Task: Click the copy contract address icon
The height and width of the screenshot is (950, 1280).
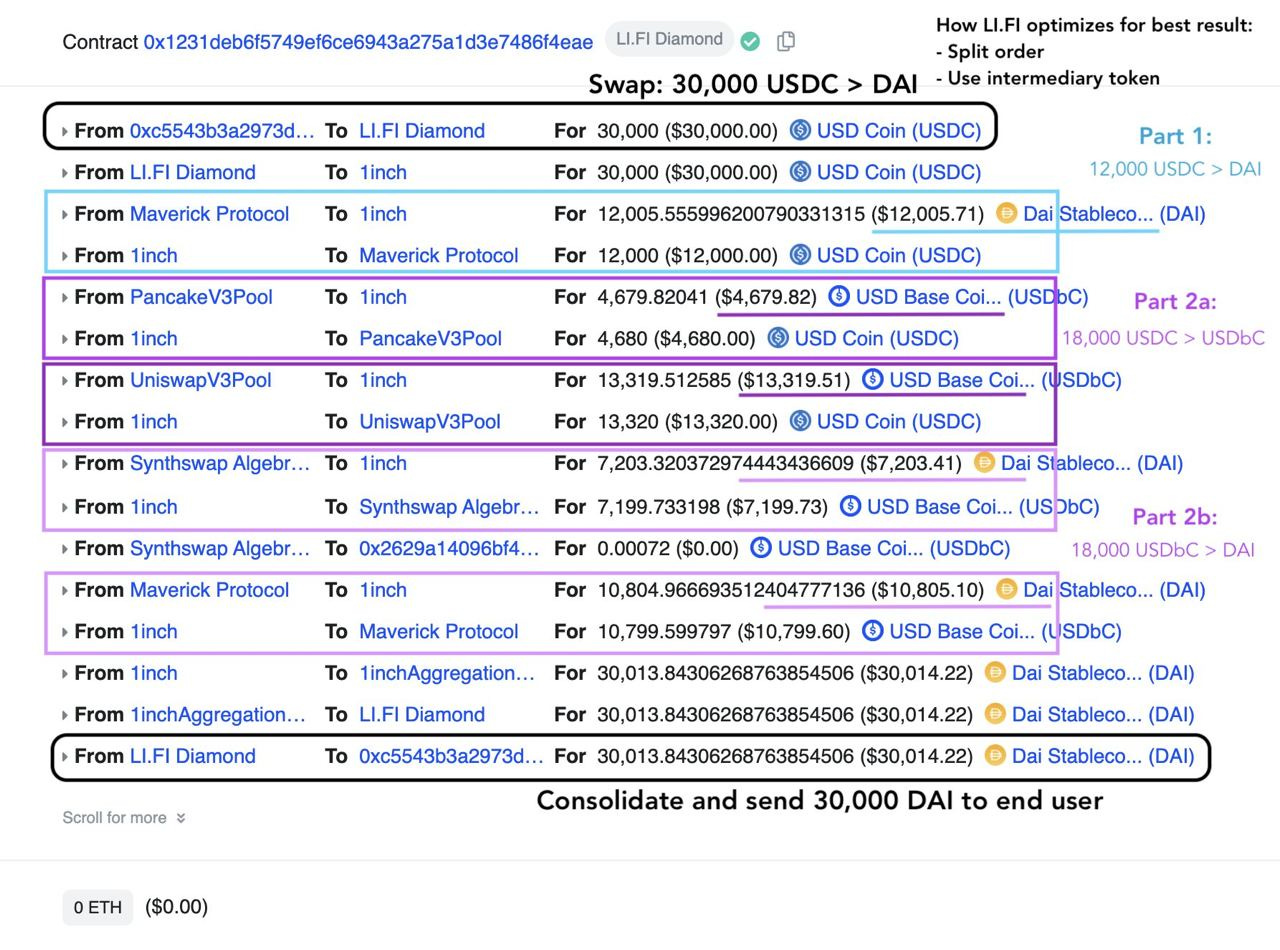Action: point(786,41)
